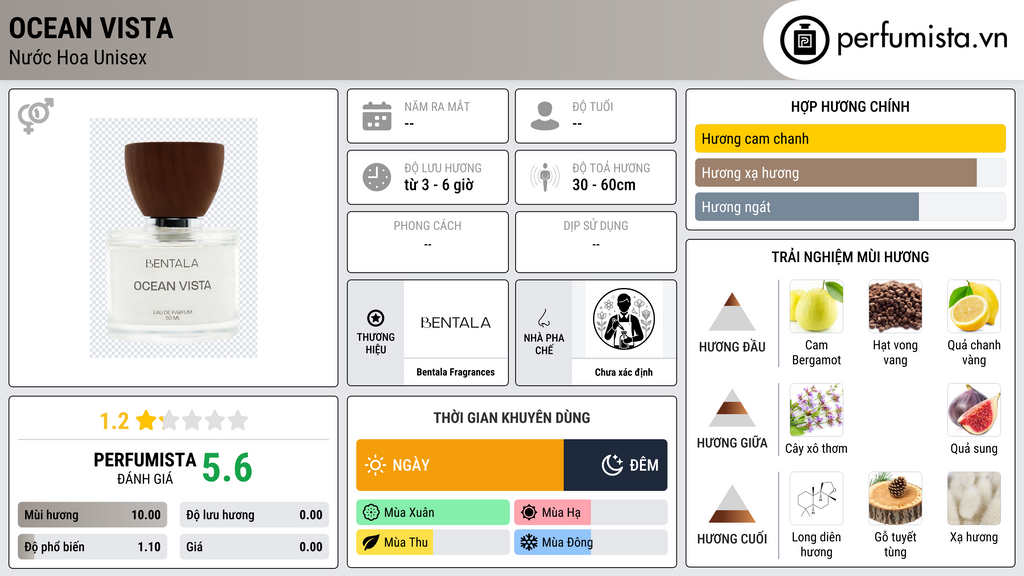Click the Mùa Hạ season bar
This screenshot has width=1024, height=576.
point(590,513)
